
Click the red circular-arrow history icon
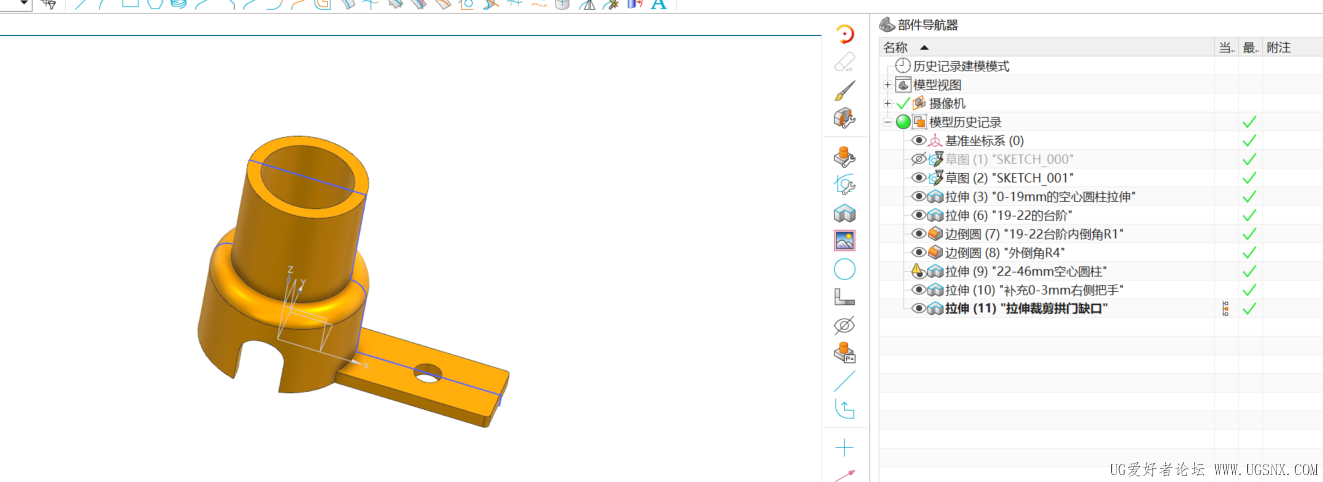click(x=845, y=35)
